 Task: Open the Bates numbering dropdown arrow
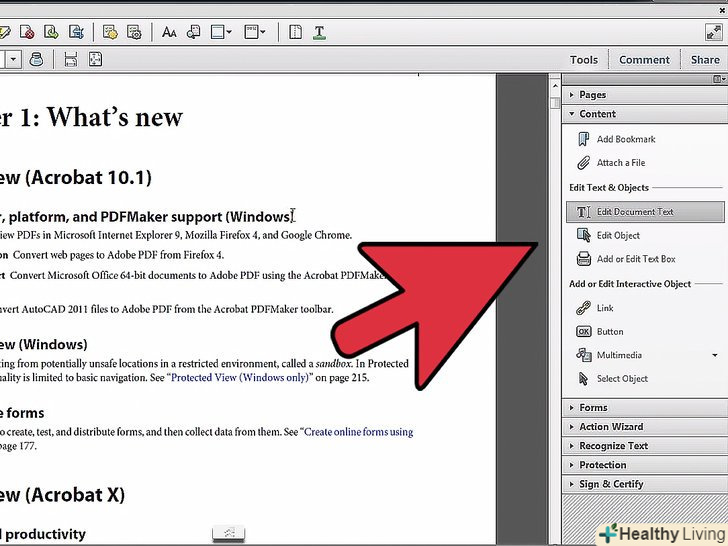pos(263,32)
